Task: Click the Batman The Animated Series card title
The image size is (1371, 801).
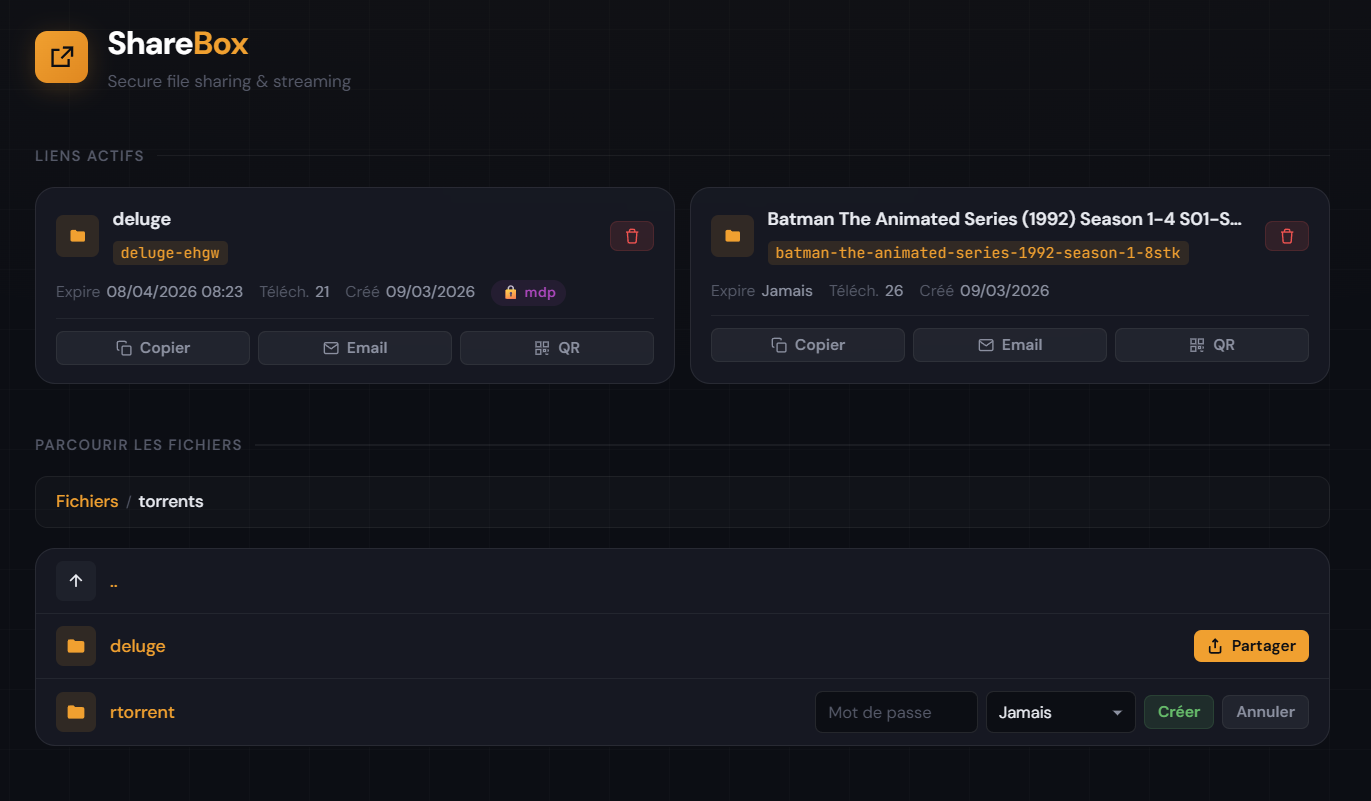Action: (x=1005, y=219)
